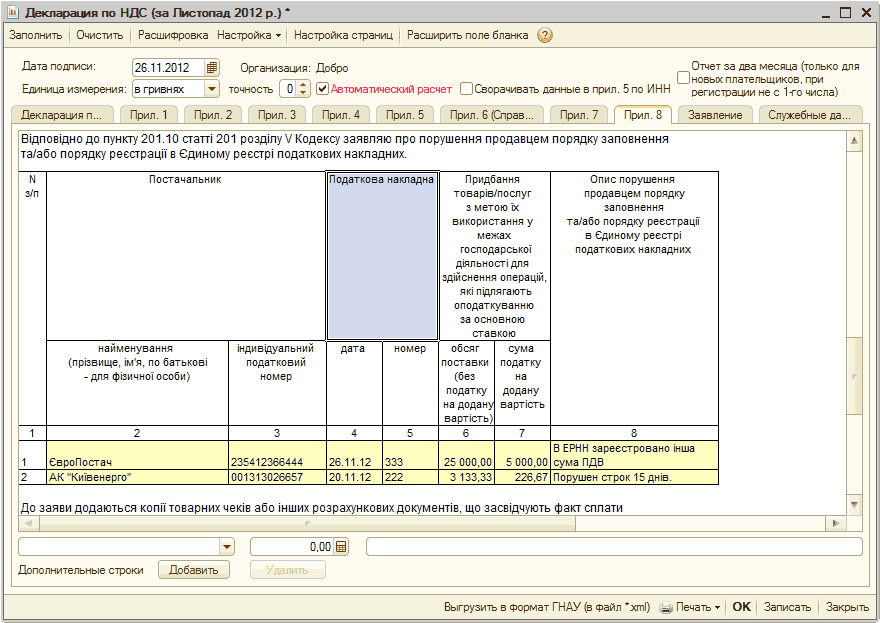Open the calculator icon in numeric field
This screenshot has width=880, height=623.
point(341,547)
